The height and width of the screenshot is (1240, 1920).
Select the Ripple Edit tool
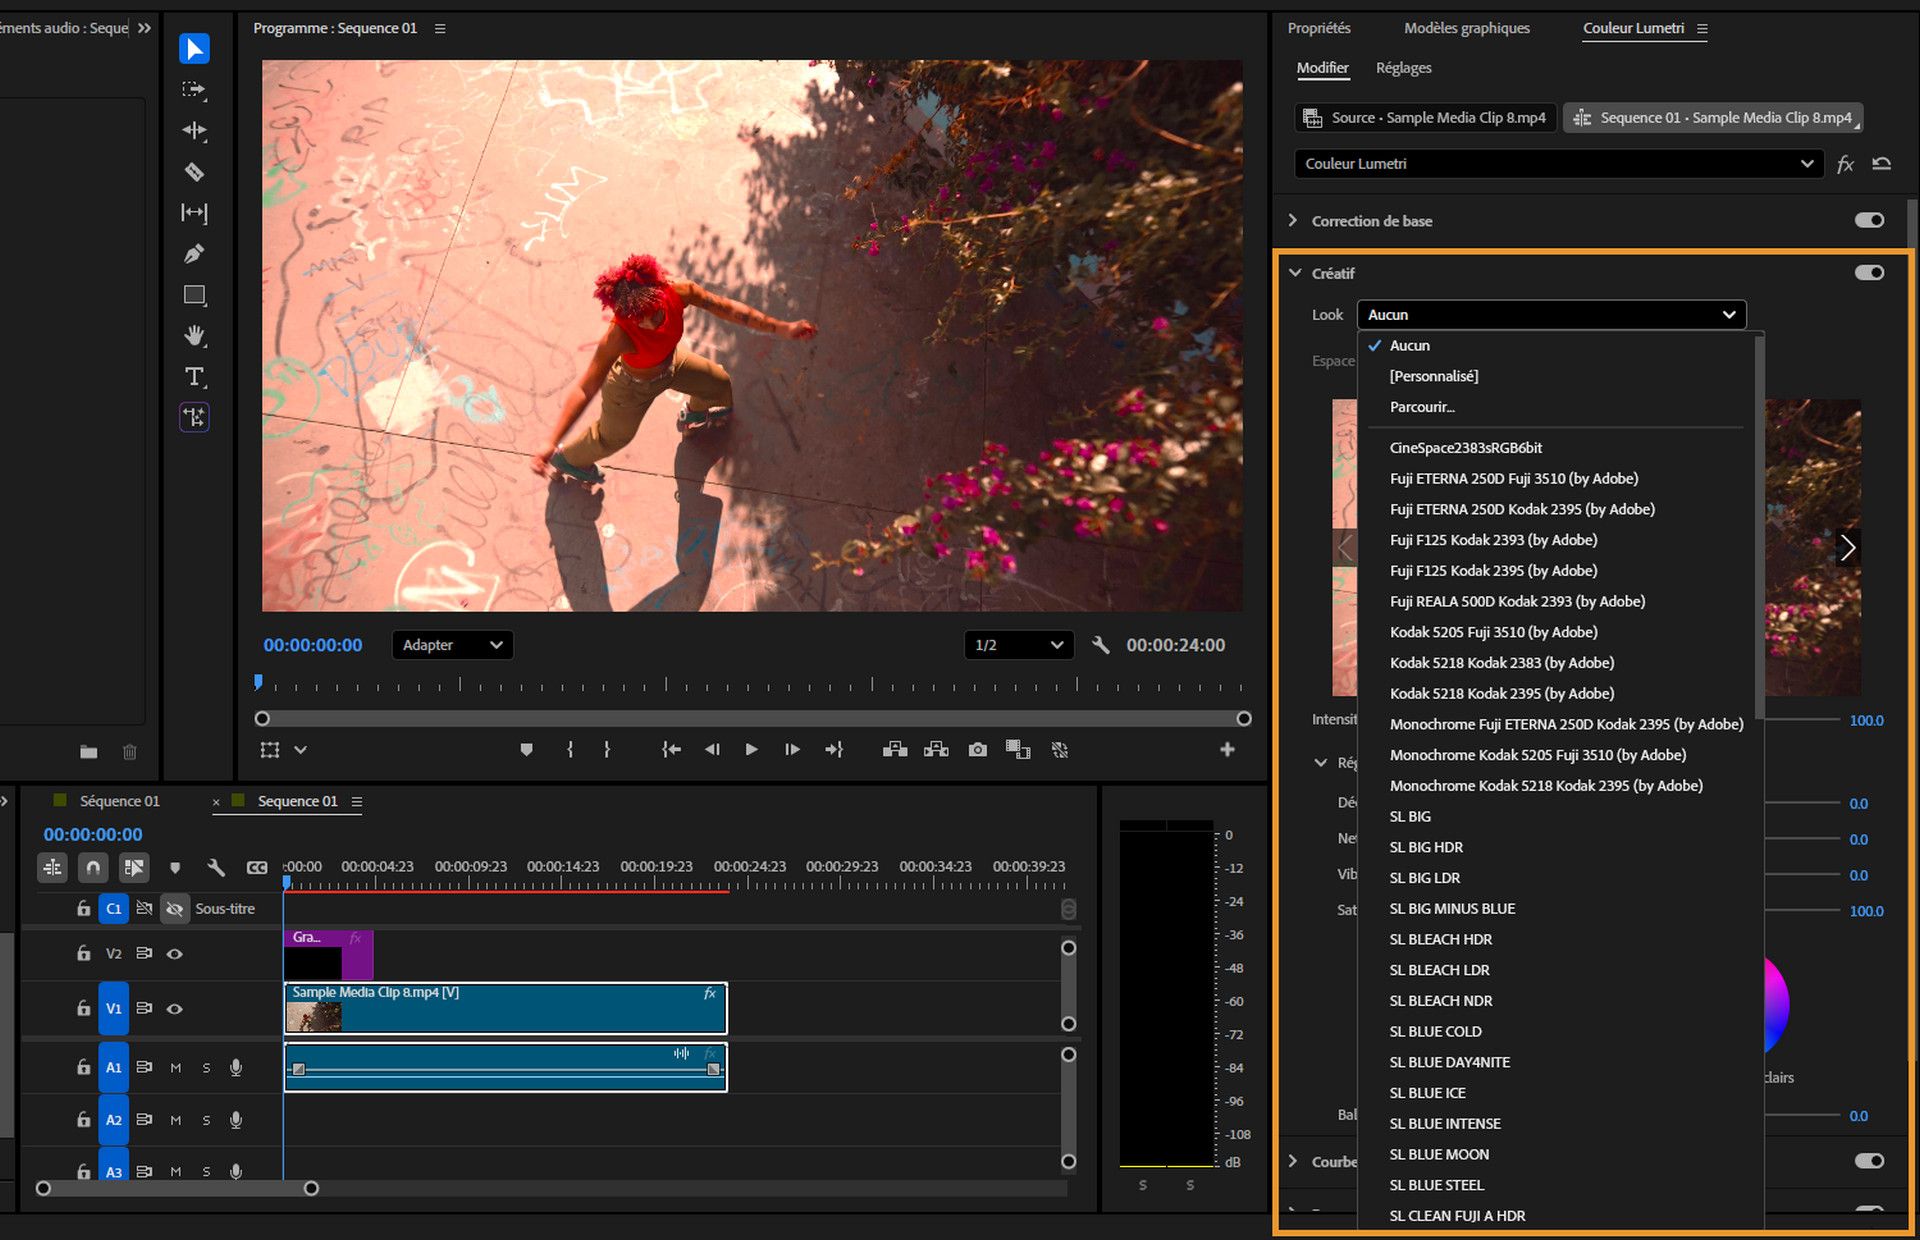(x=195, y=131)
